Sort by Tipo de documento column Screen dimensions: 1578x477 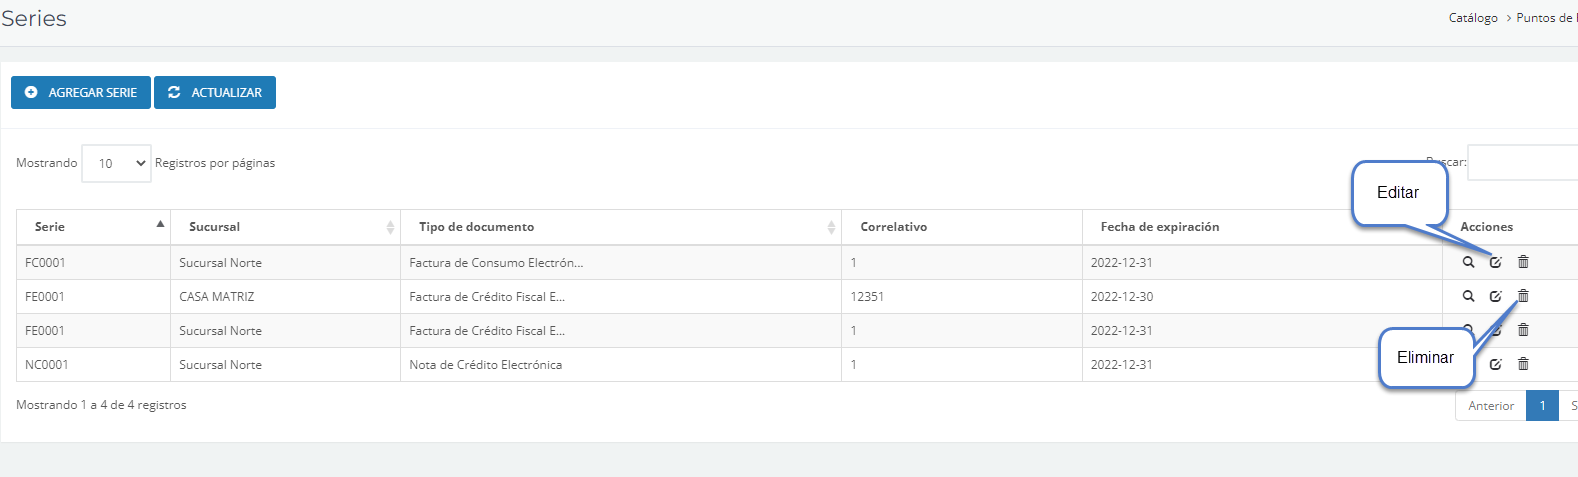[620, 227]
